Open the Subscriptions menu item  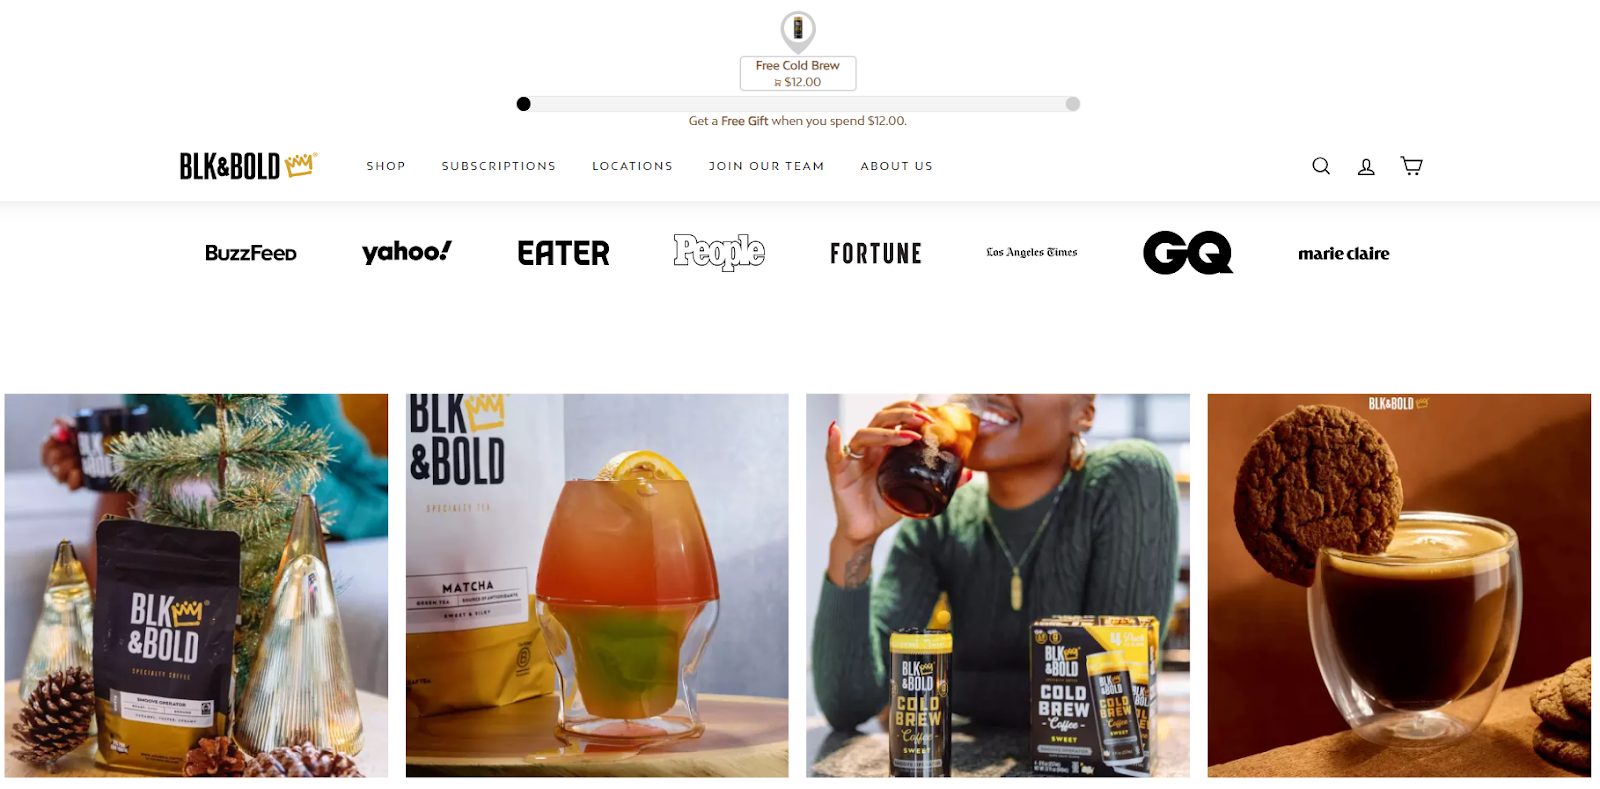499,166
